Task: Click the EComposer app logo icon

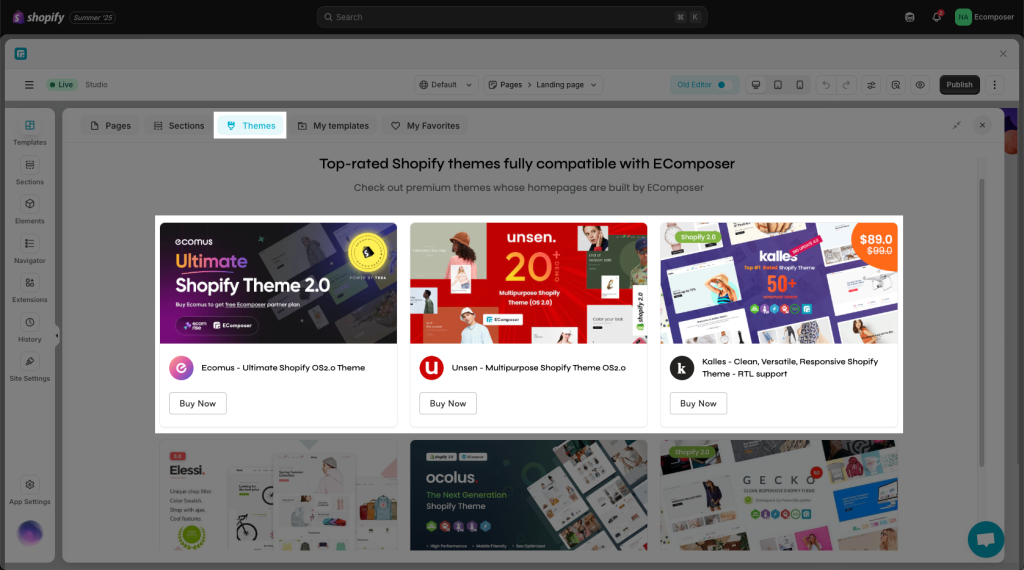Action: [x=21, y=54]
